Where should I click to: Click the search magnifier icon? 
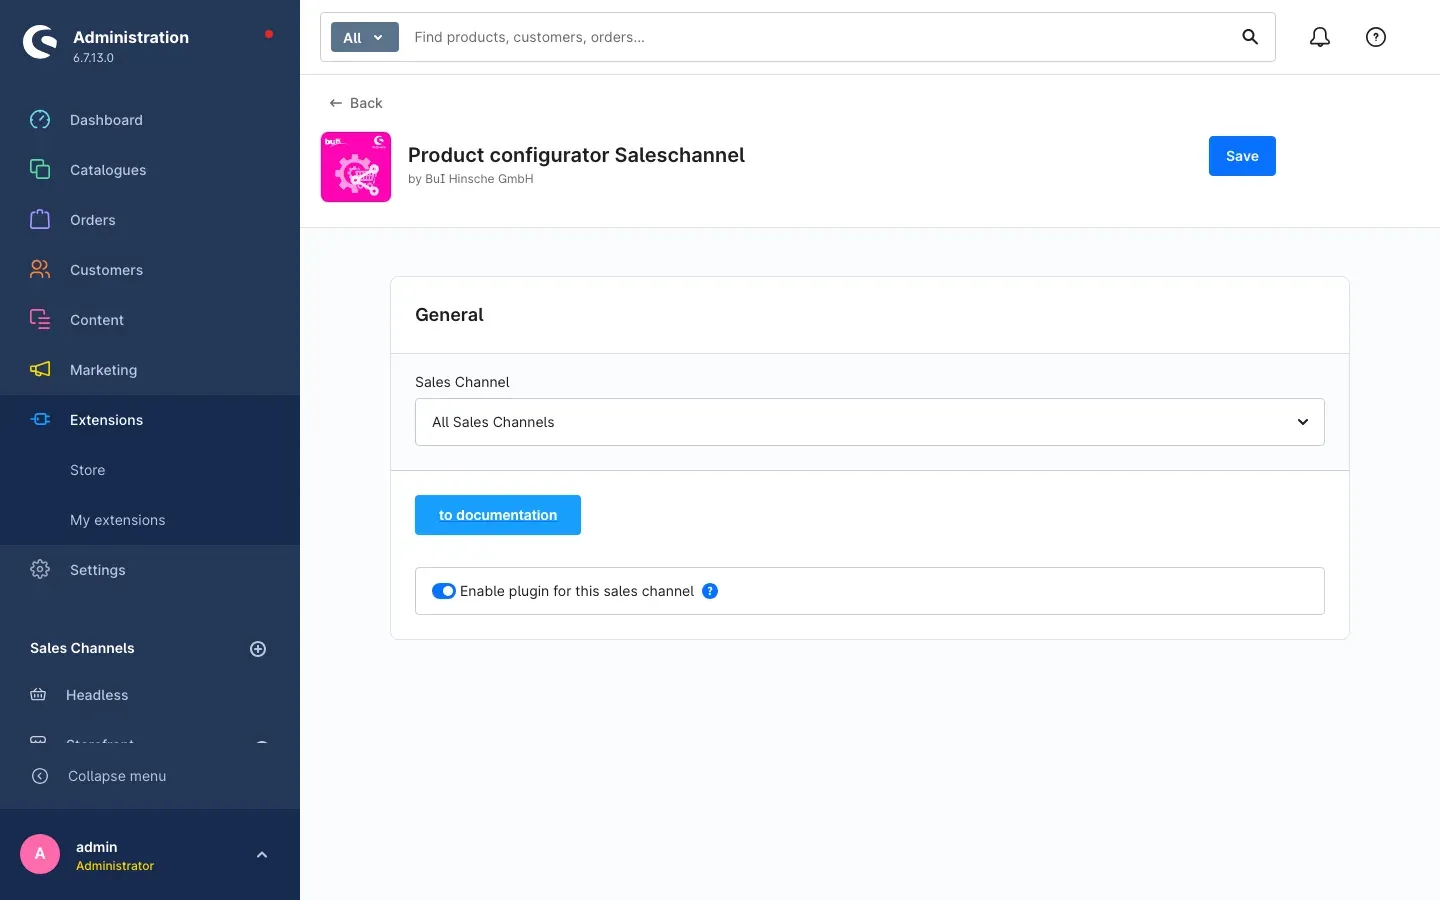pos(1250,37)
